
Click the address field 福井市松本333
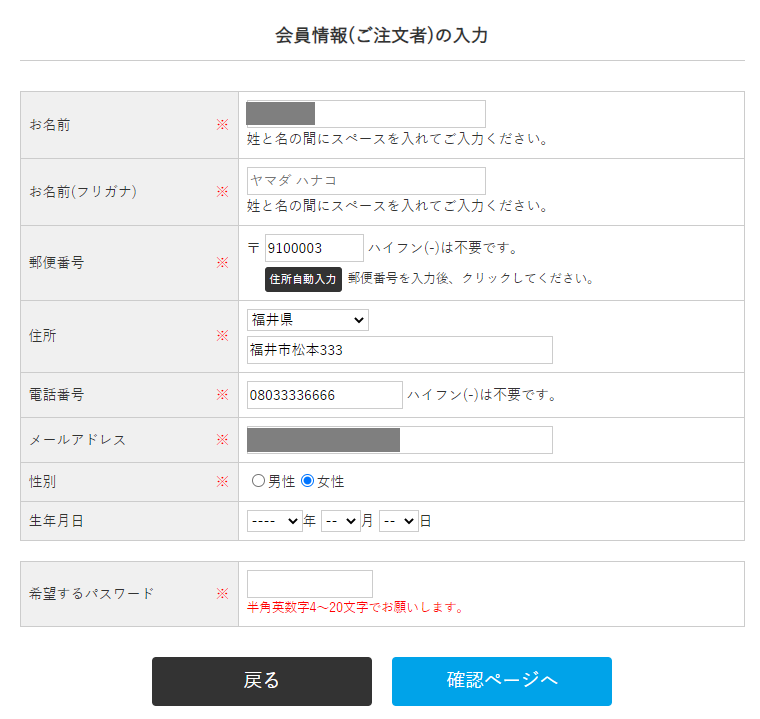[399, 350]
